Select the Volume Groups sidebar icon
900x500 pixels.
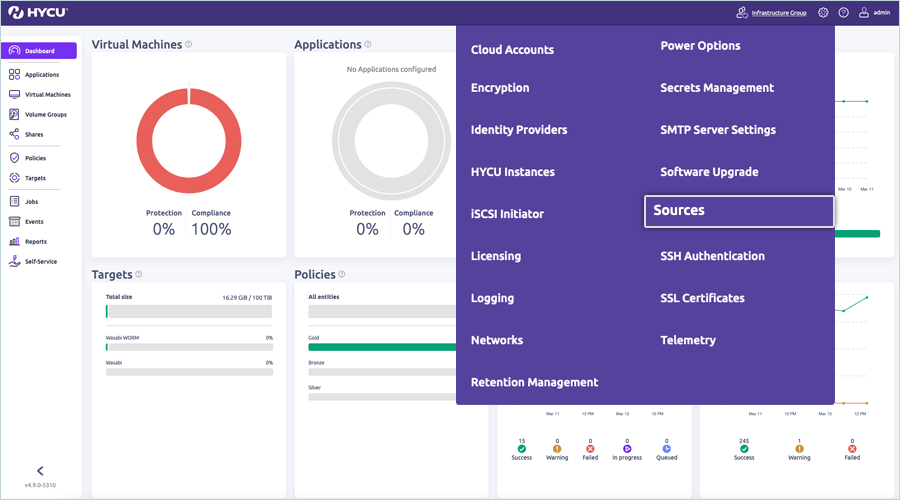coord(14,115)
